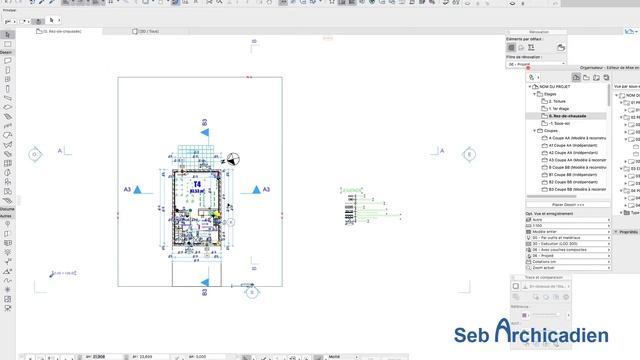
Task: Collapse the 'Dessin' toolbox section header
Action: [x=6, y=52]
